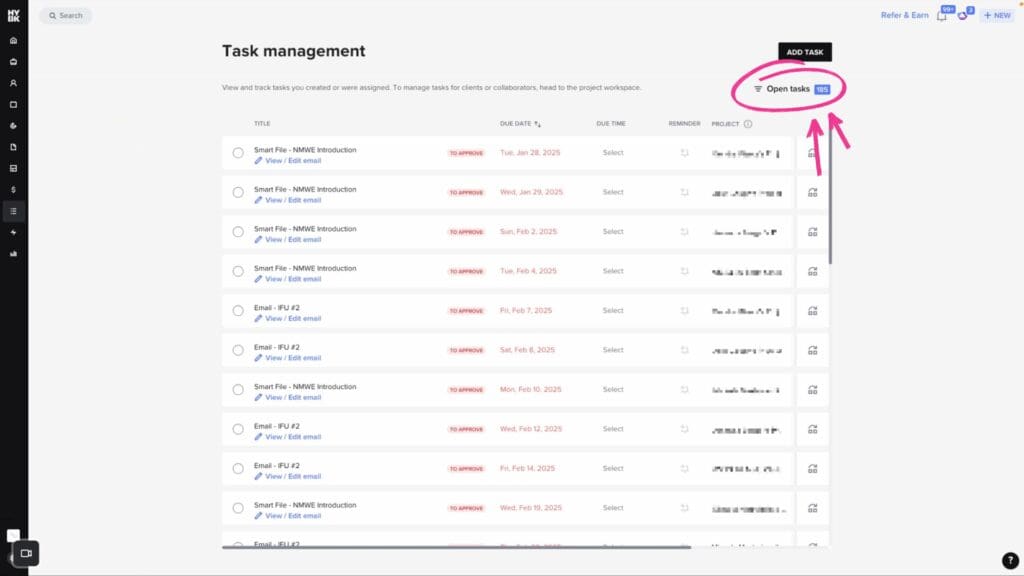Click the Refer & Earn menu item
Image resolution: width=1024 pixels, height=576 pixels.
click(x=902, y=15)
